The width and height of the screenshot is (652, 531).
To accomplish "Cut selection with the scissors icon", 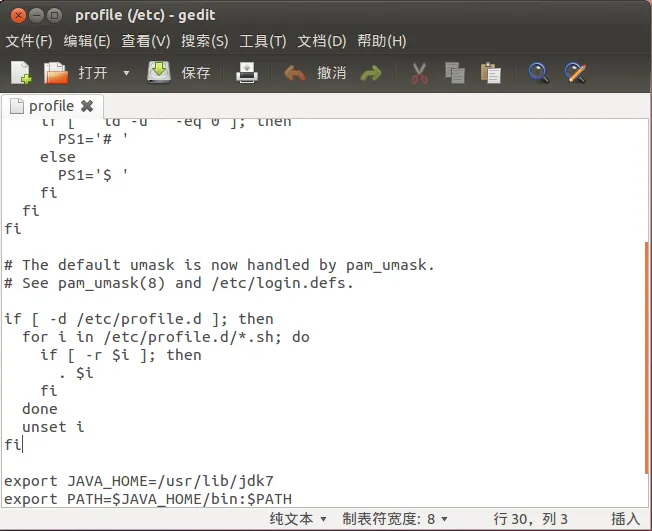I will coord(419,73).
